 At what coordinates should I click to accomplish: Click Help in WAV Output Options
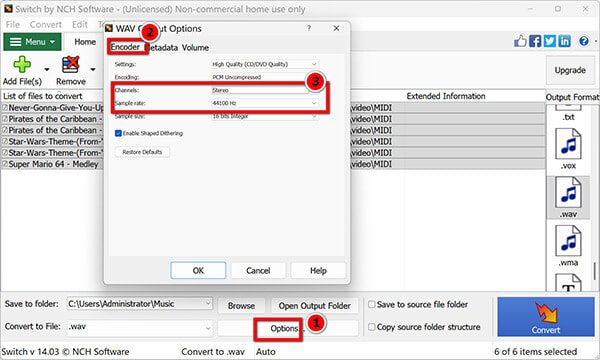click(318, 270)
